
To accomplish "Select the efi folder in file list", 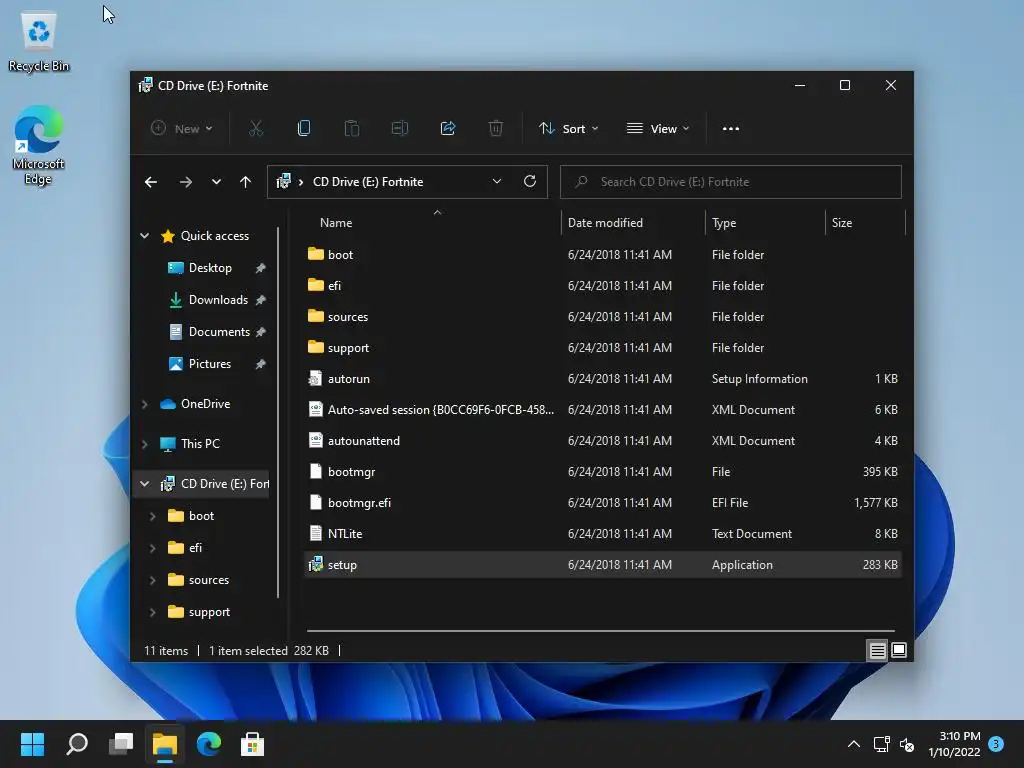I will point(603,285).
